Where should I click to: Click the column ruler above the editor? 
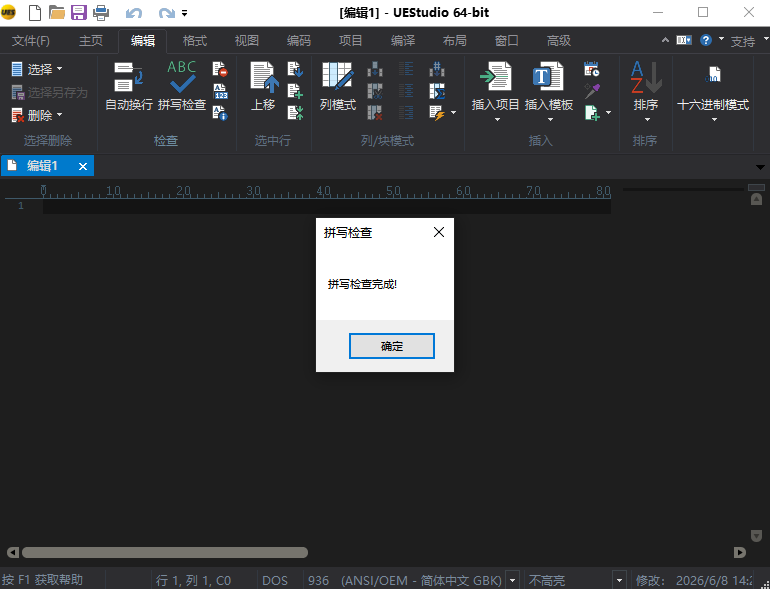click(x=327, y=192)
